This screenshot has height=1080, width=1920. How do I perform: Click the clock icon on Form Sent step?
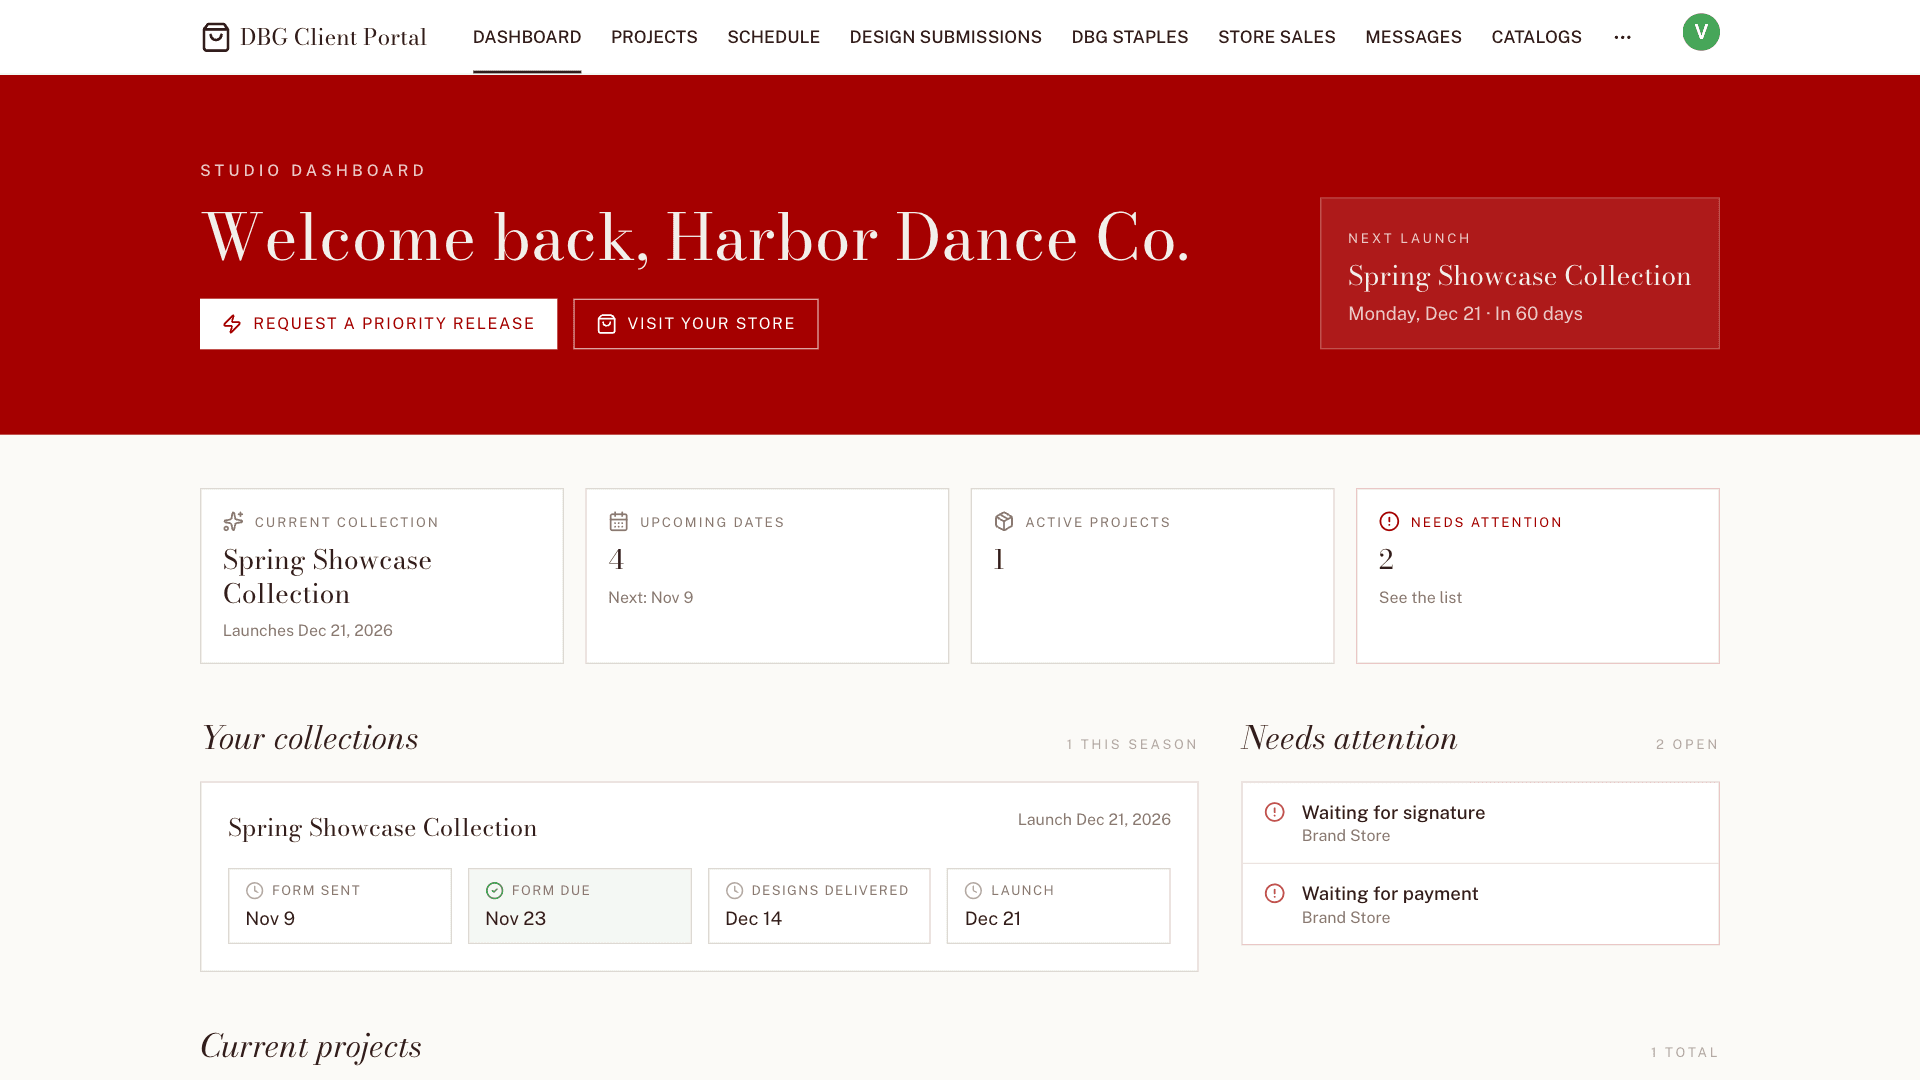coord(255,890)
